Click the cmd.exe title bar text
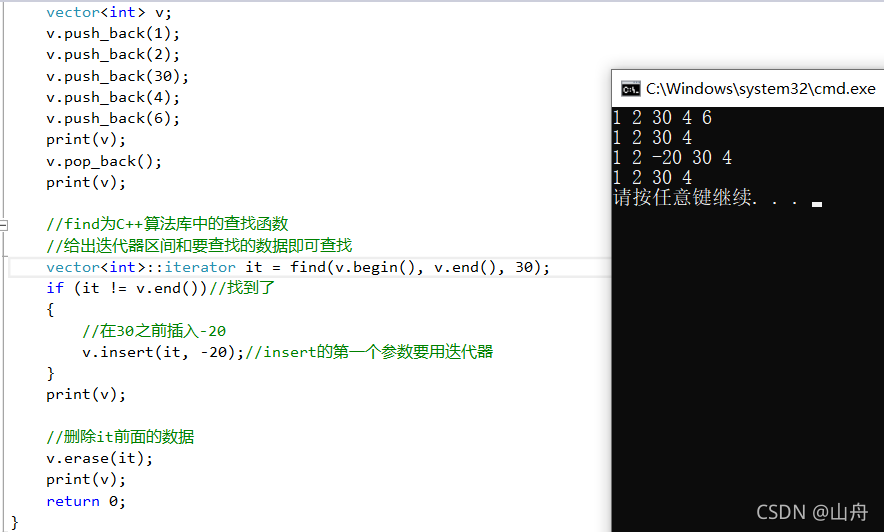The image size is (884, 532). pyautogui.click(x=761, y=89)
